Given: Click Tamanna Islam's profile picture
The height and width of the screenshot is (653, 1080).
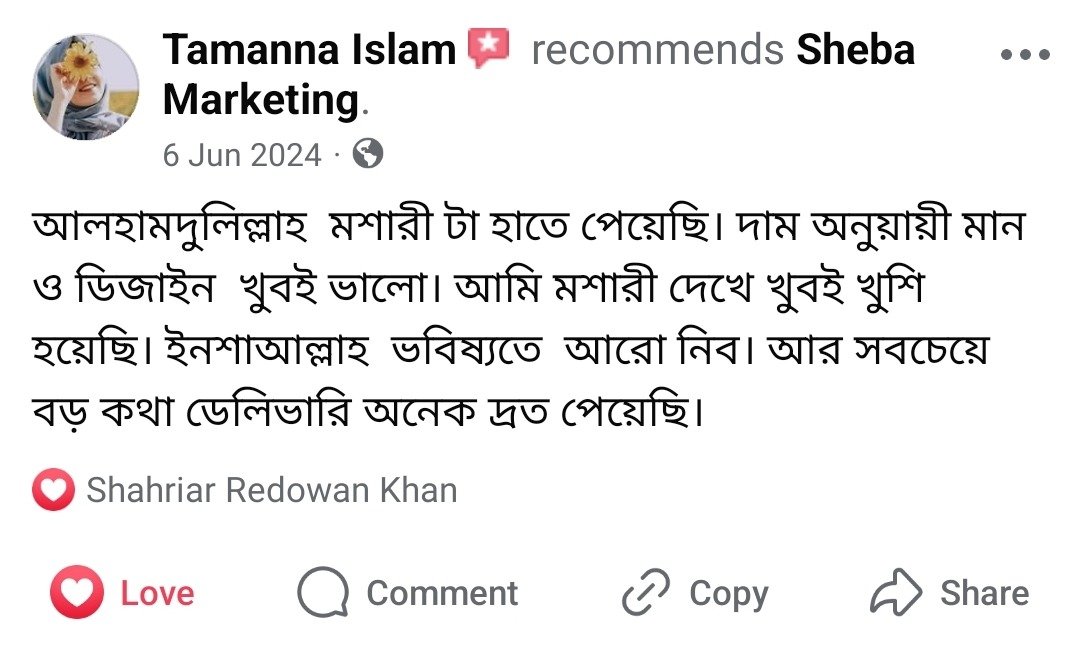Looking at the screenshot, I should pos(86,87).
